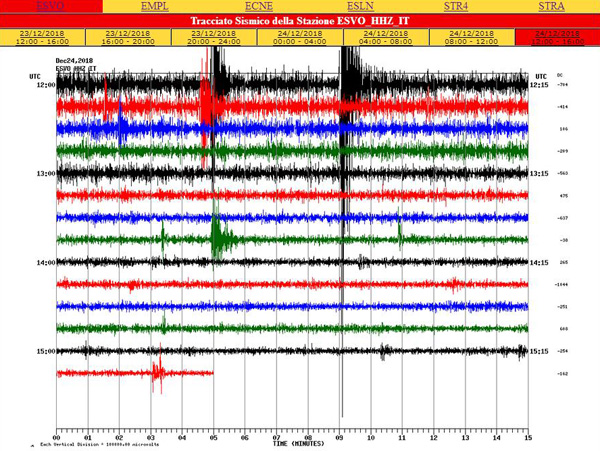Click the red event on the last trace

[156, 373]
